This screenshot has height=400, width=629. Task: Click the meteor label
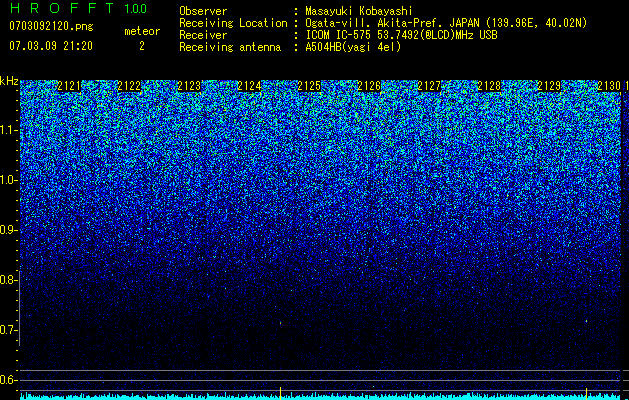click(142, 31)
